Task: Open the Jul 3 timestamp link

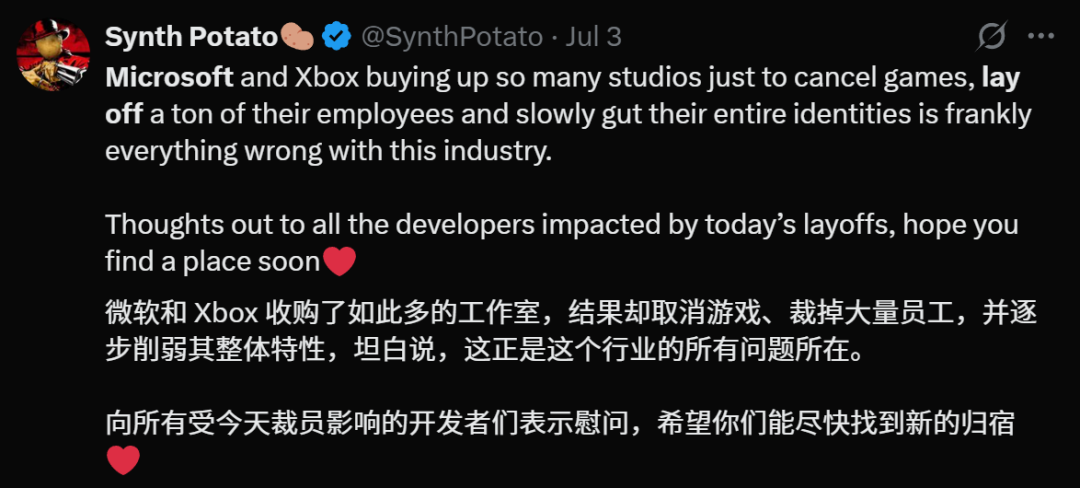Action: click(x=593, y=37)
